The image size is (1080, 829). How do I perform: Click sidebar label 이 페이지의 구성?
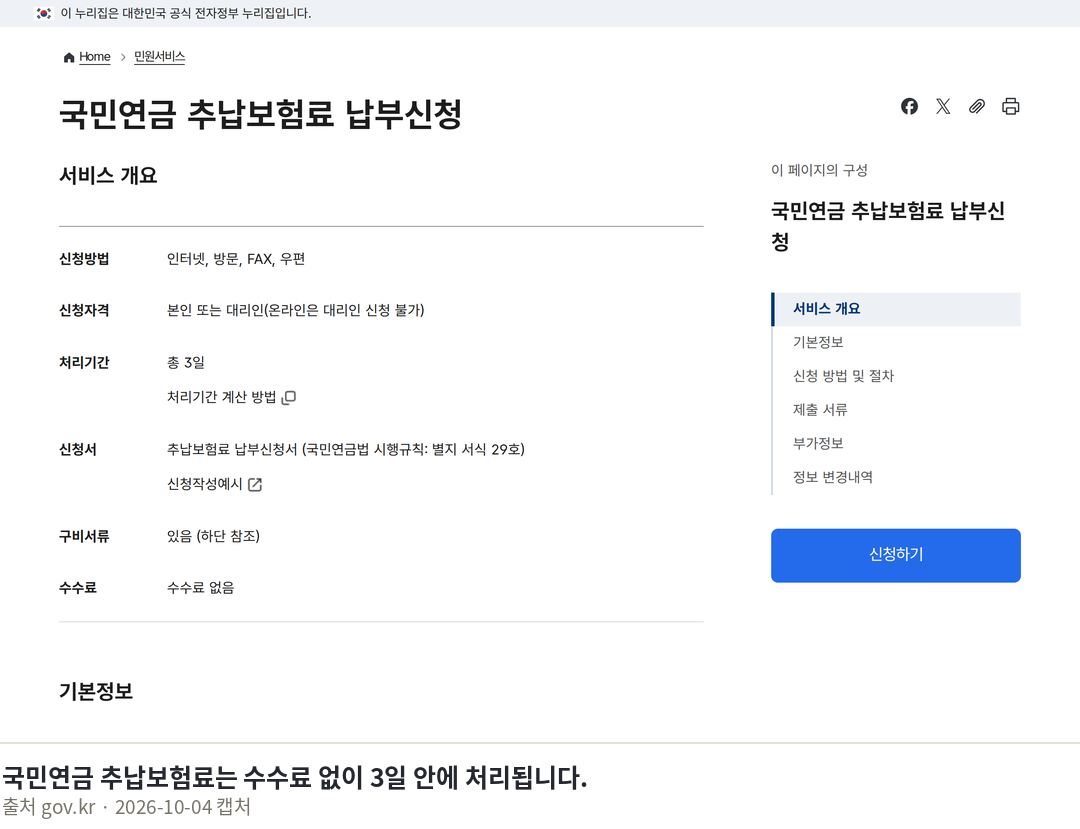pyautogui.click(x=819, y=170)
